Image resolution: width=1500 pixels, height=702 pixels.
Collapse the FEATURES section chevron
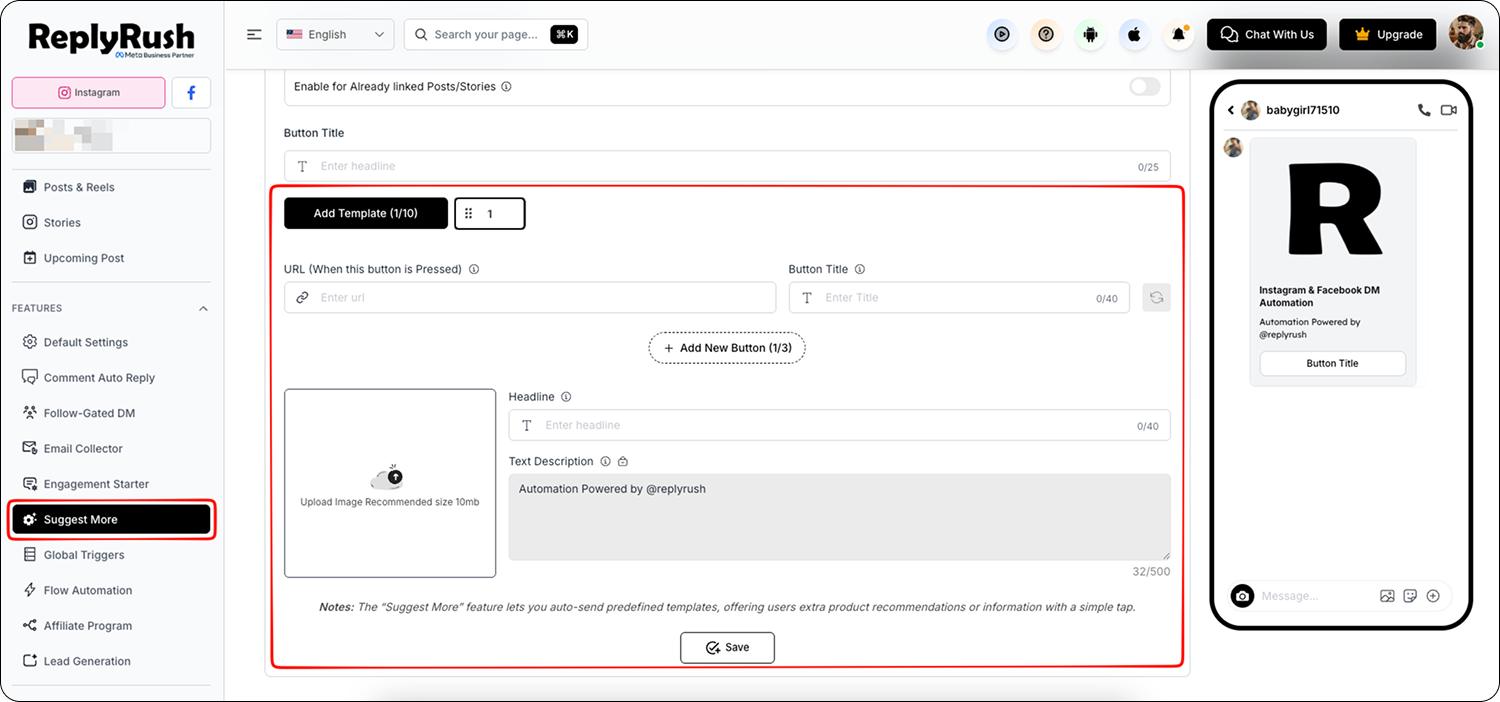(204, 308)
